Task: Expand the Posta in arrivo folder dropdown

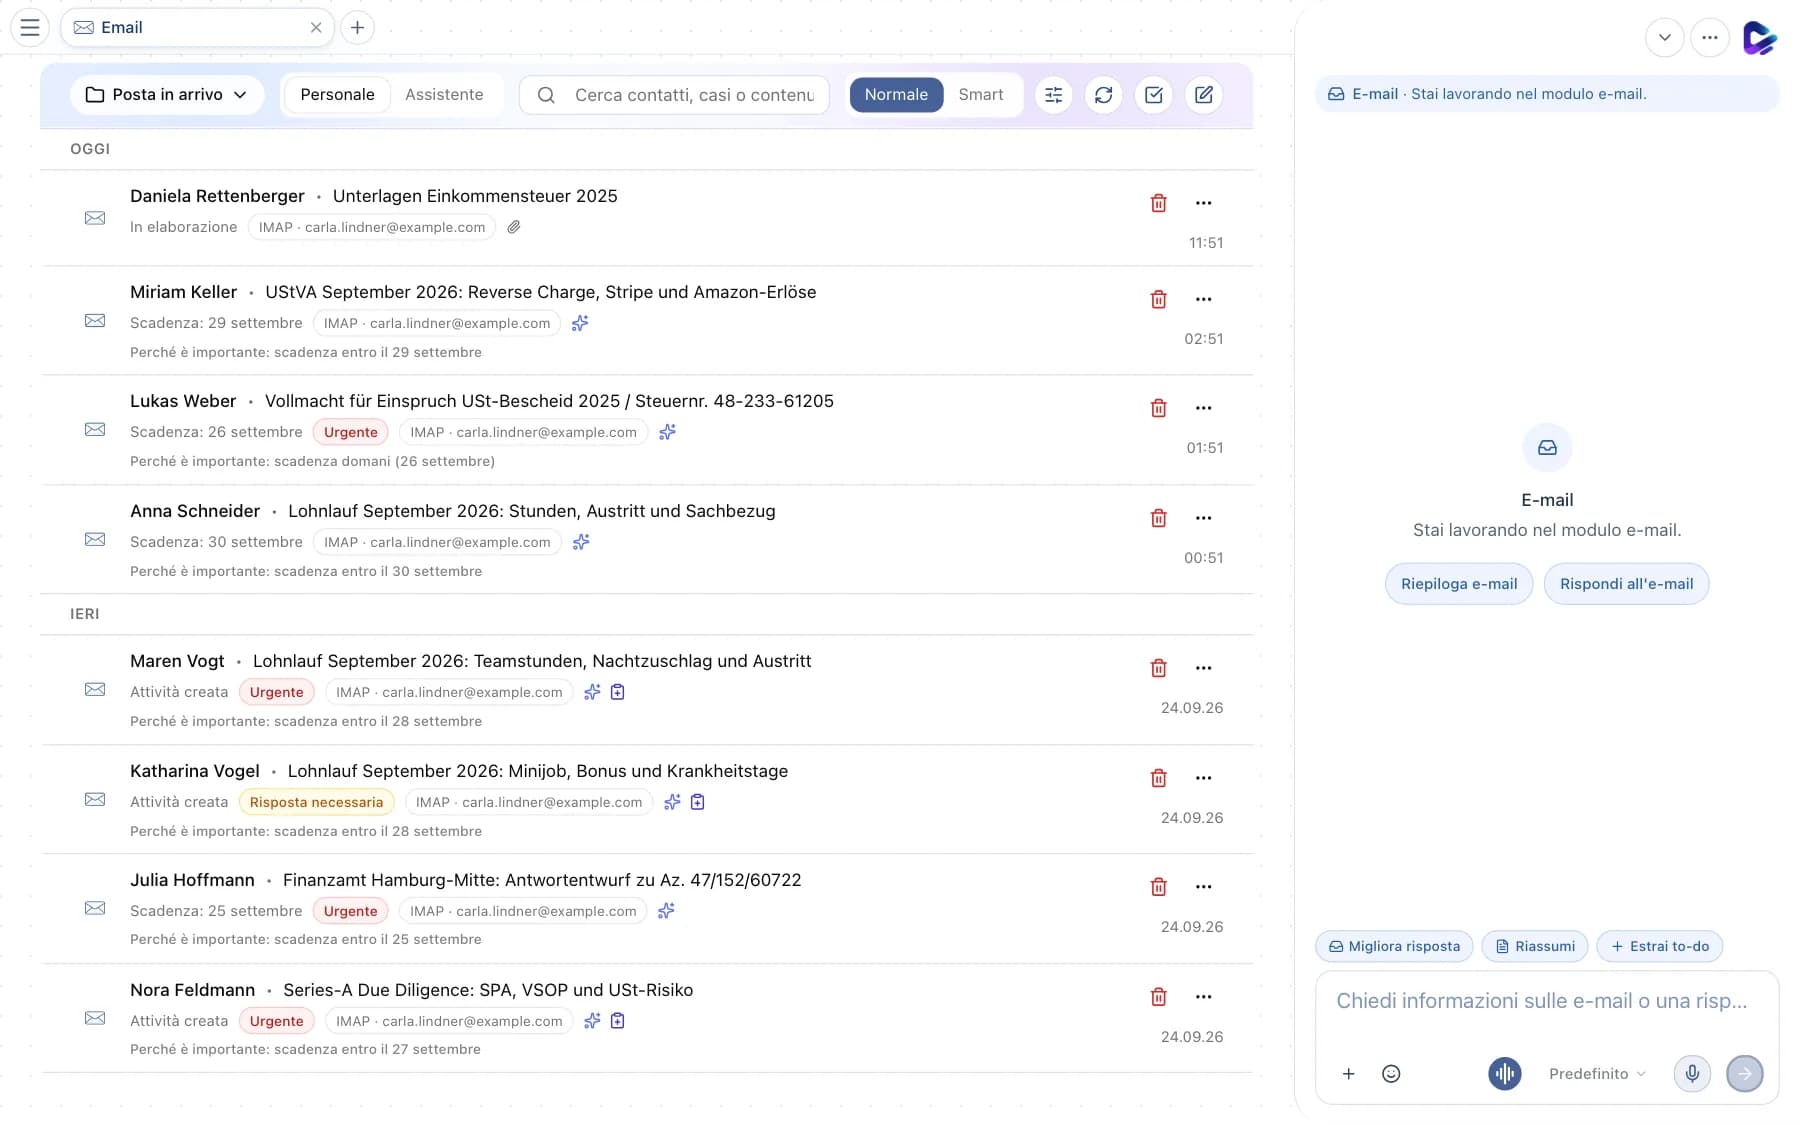Action: coord(167,95)
